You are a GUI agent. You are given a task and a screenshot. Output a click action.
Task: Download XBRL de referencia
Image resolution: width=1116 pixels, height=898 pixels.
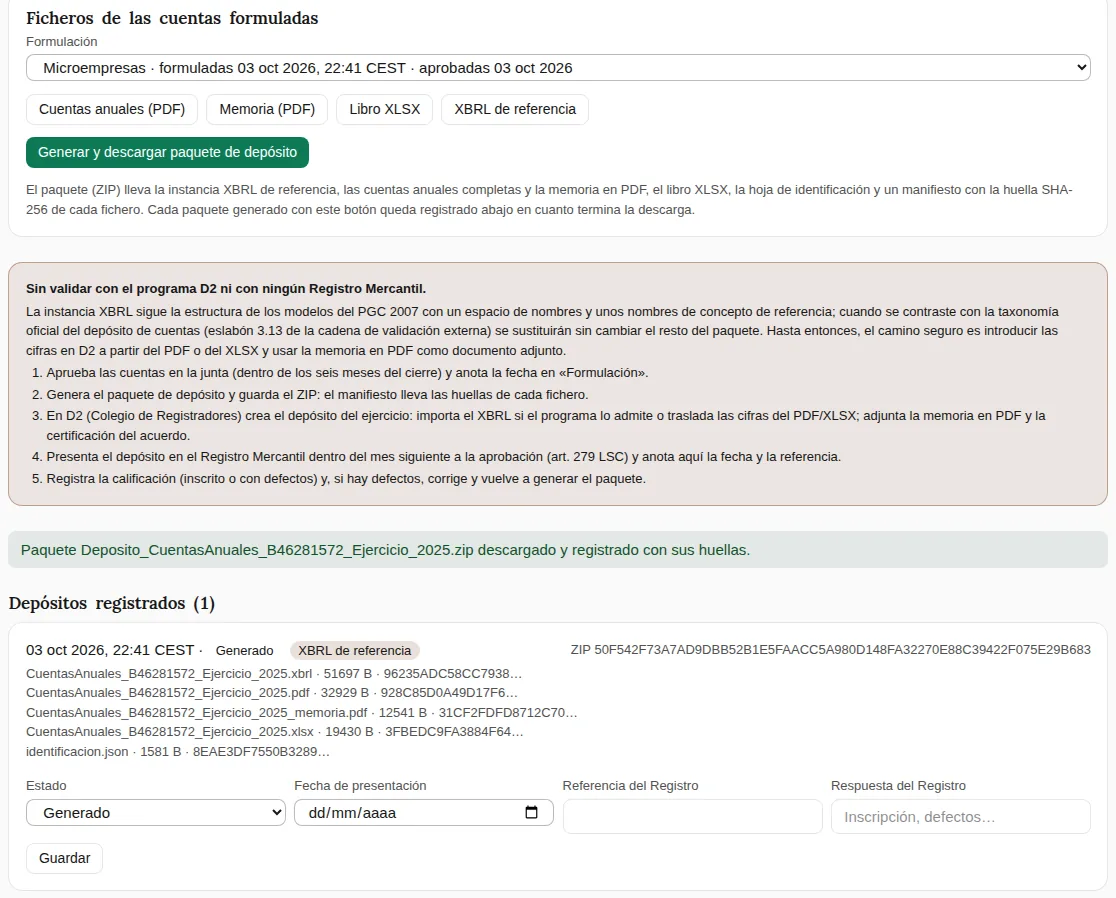point(515,110)
